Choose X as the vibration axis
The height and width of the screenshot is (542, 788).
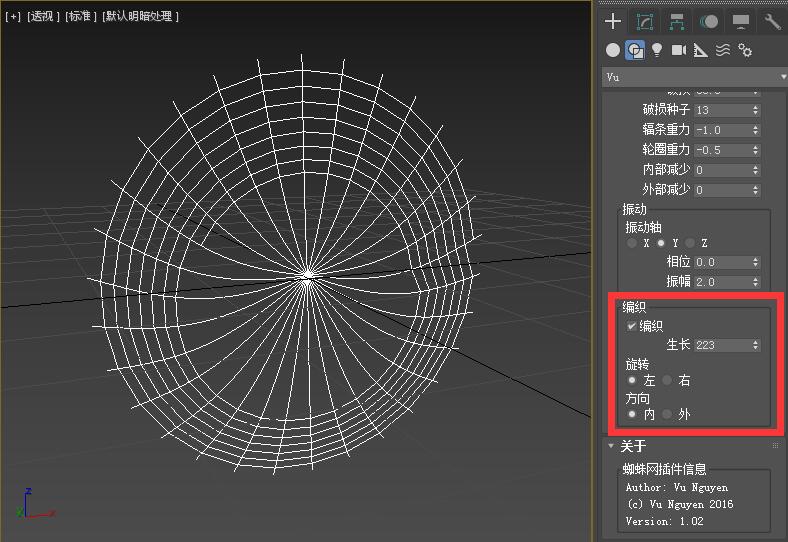tap(632, 243)
